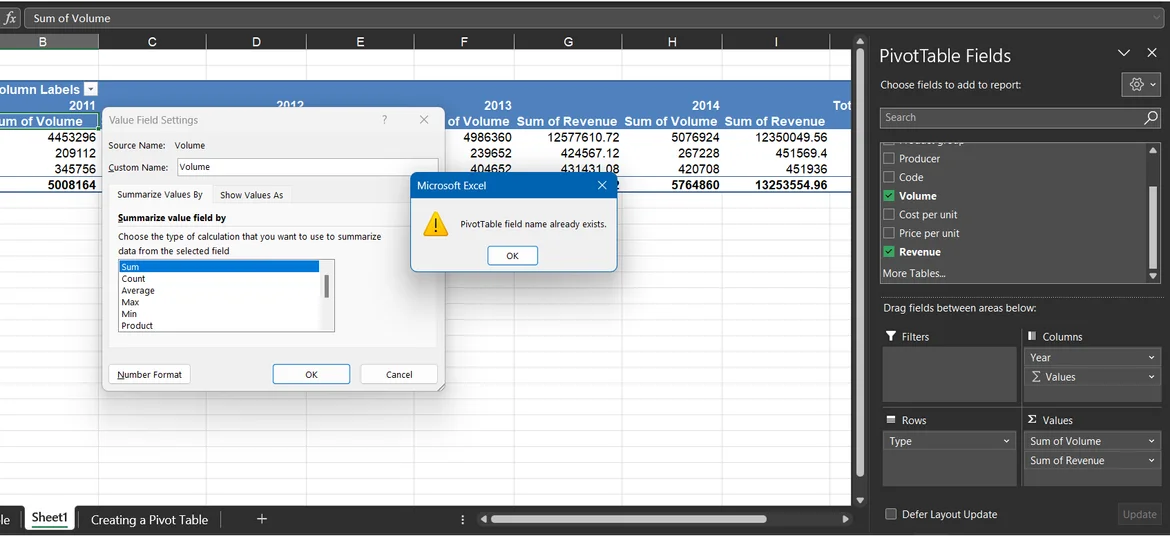
Task: Click the Custom Name text field
Action: 307,167
